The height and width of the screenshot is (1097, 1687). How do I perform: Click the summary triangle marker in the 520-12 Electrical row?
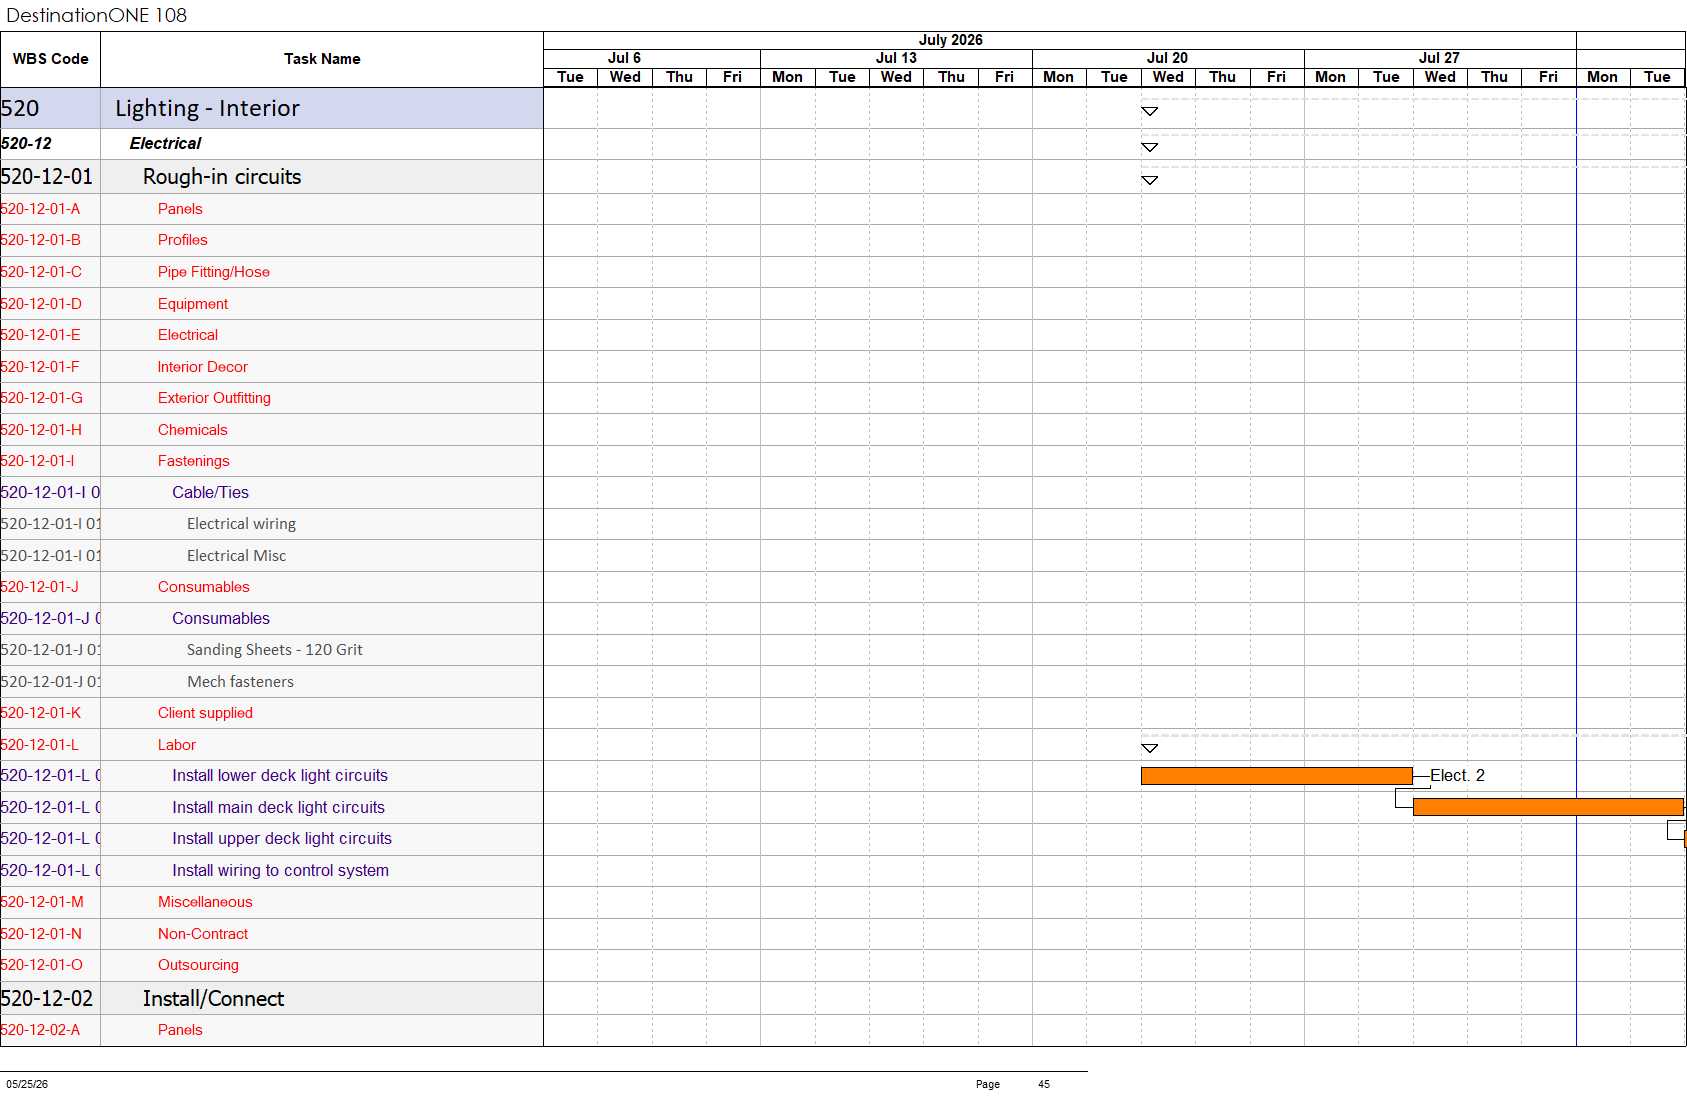(x=1150, y=147)
